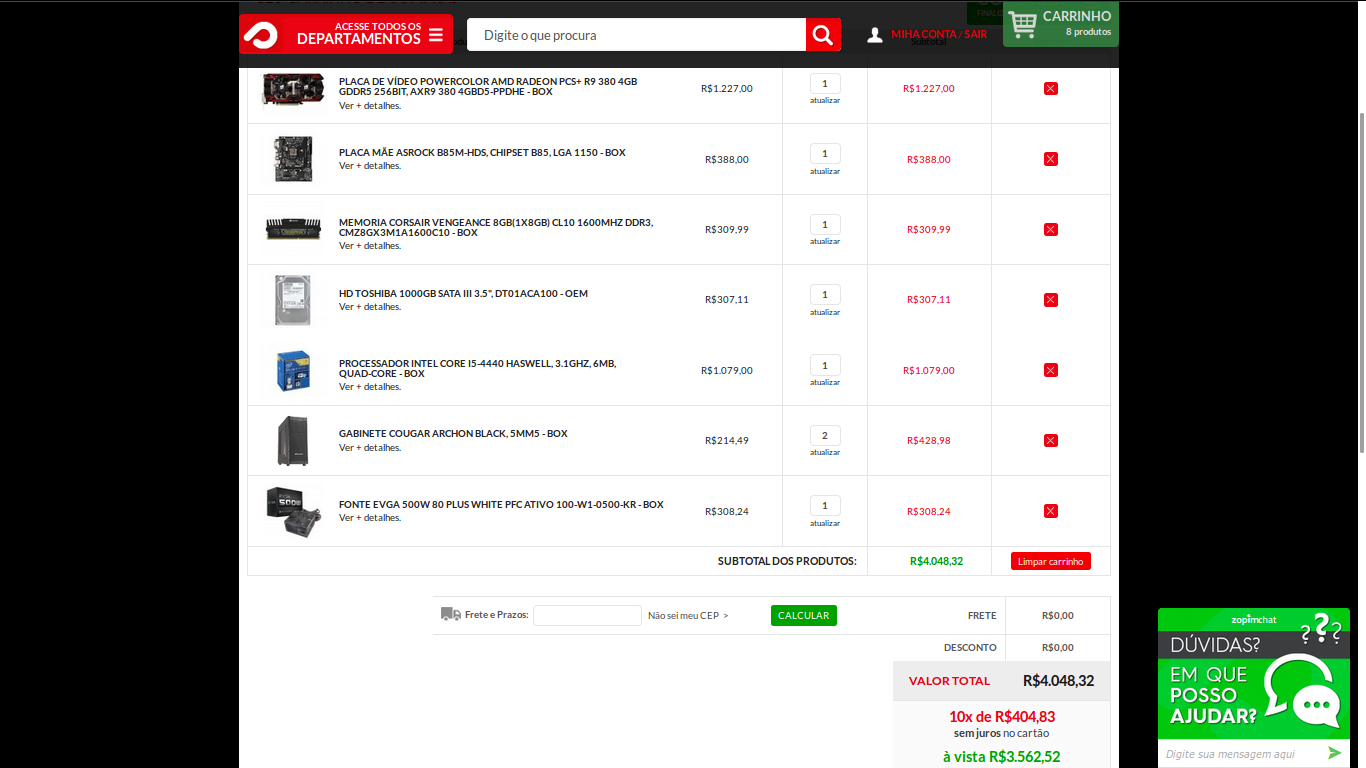Open Ver + detalhes for EVGA power supply
The height and width of the screenshot is (768, 1366).
370,517
